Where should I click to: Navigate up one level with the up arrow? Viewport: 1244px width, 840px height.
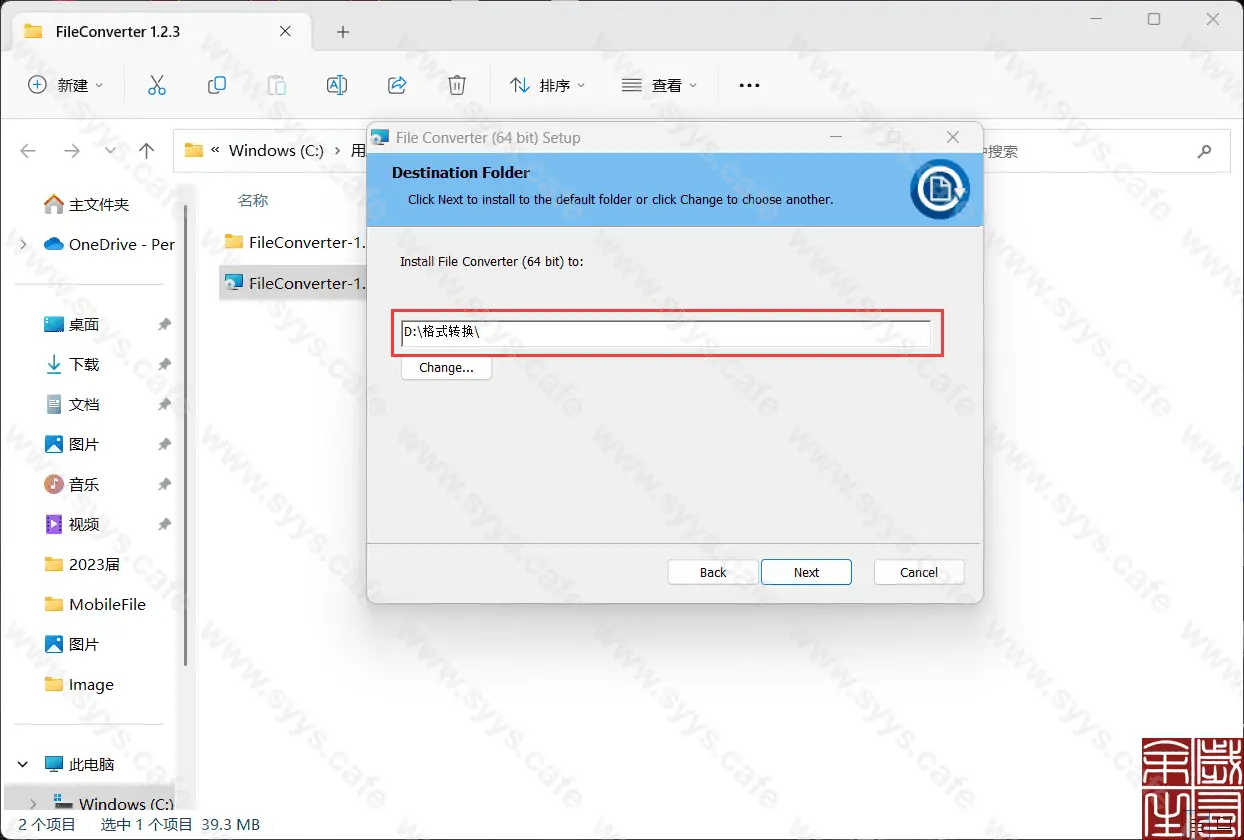146,150
